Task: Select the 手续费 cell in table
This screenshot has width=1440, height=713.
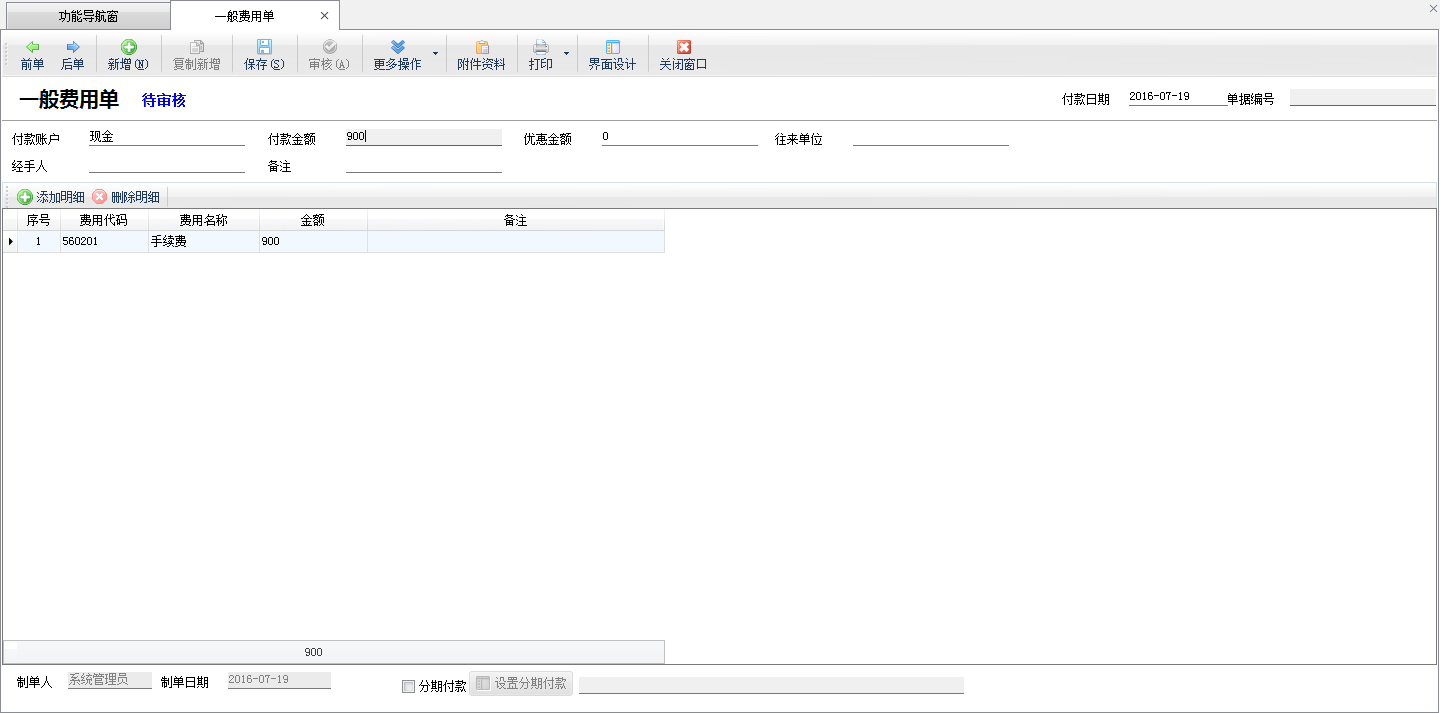Action: 203,242
